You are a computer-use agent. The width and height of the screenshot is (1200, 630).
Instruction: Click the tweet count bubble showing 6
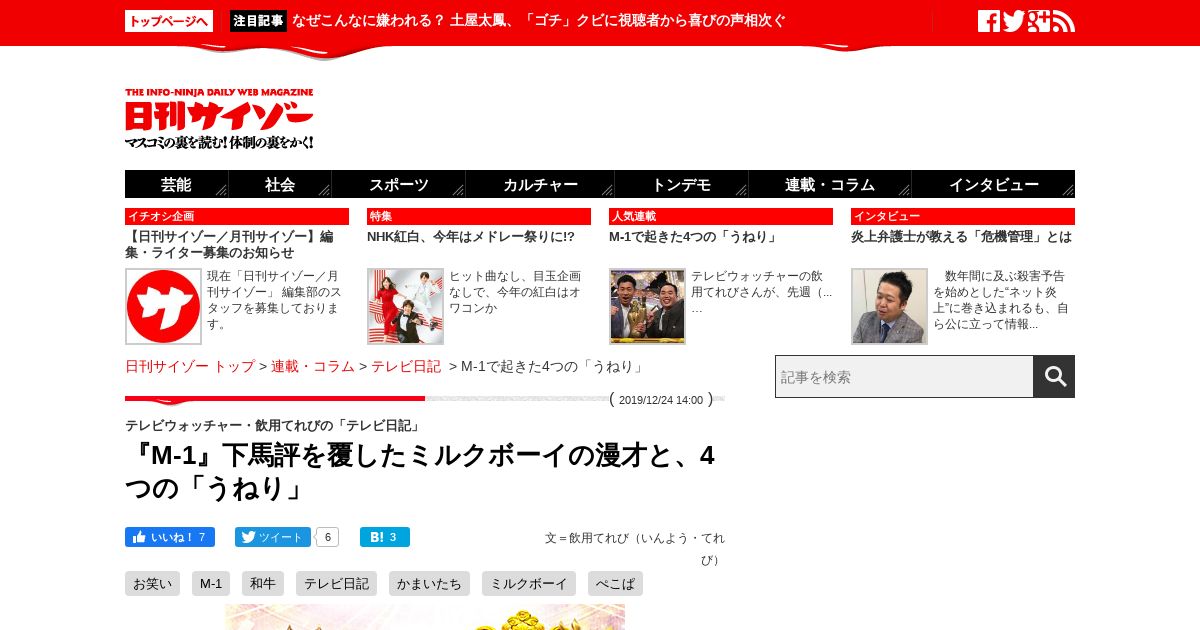(x=328, y=537)
